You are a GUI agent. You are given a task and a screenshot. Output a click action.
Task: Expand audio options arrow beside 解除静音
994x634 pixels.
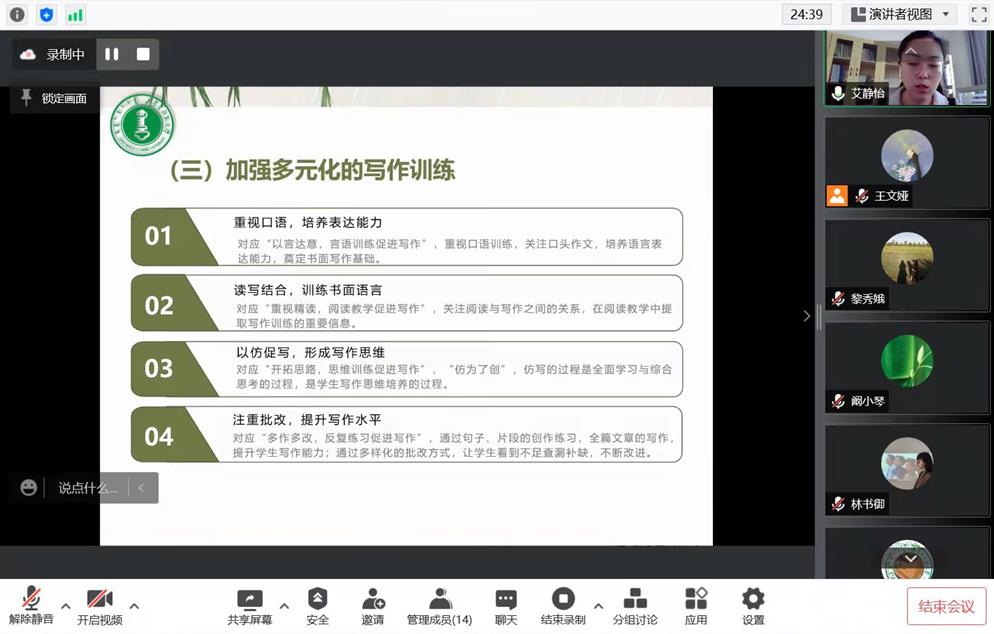click(66, 606)
